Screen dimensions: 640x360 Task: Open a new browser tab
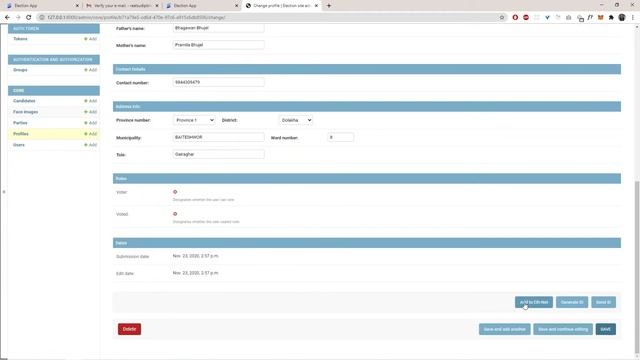tap(329, 6)
